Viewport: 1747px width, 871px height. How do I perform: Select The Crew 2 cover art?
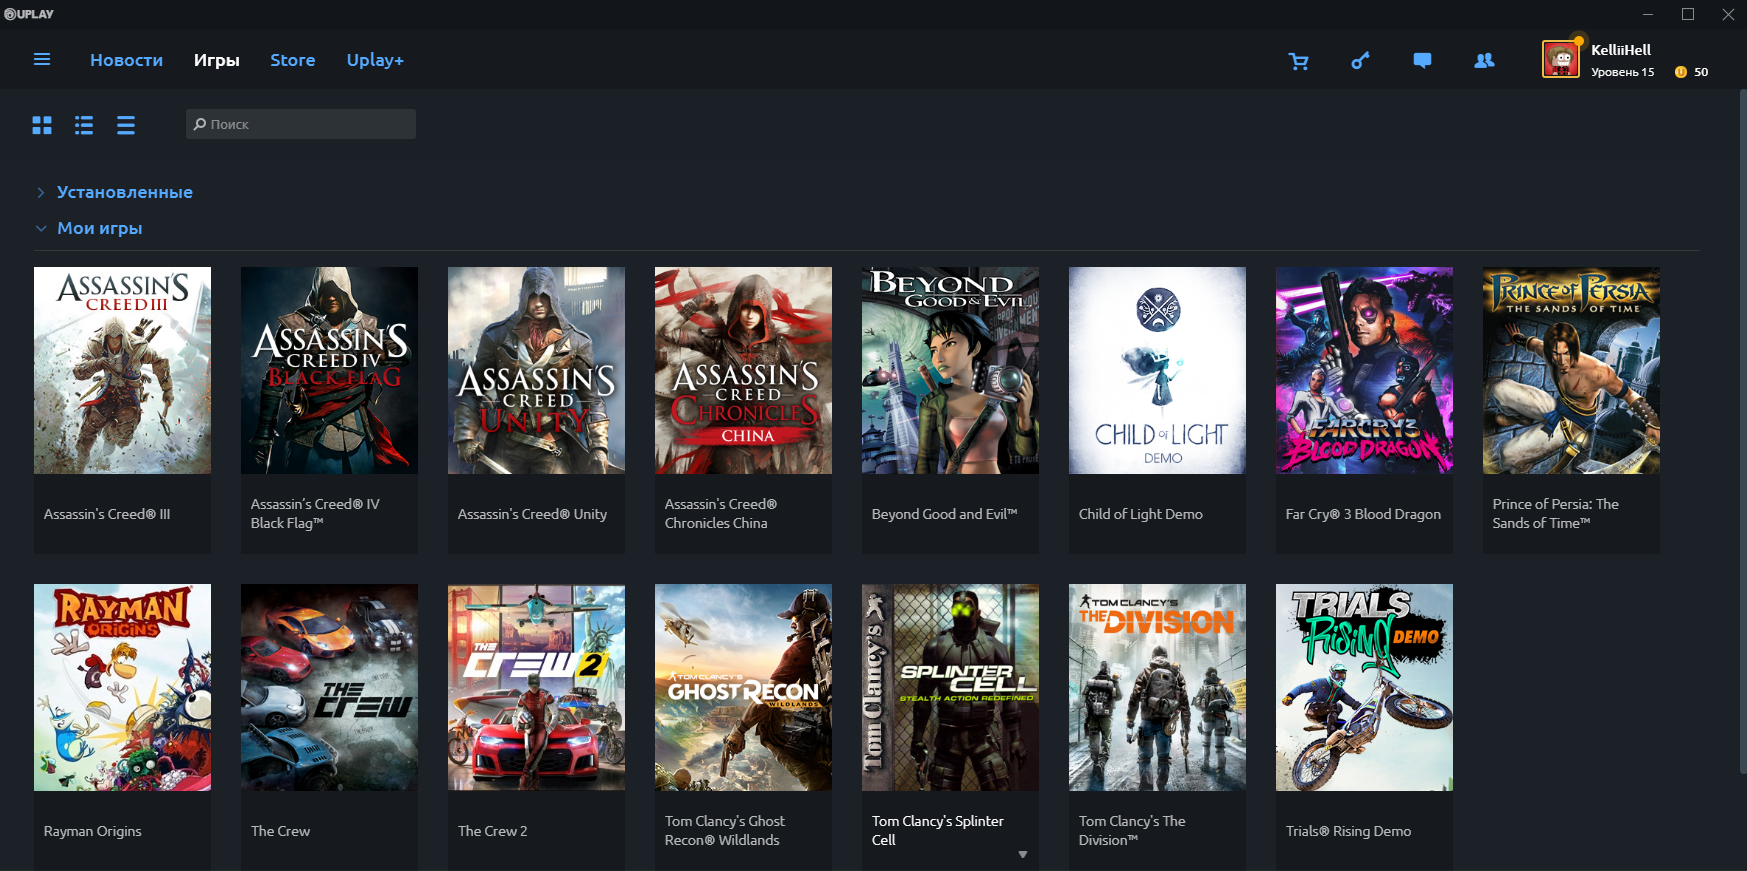click(536, 687)
